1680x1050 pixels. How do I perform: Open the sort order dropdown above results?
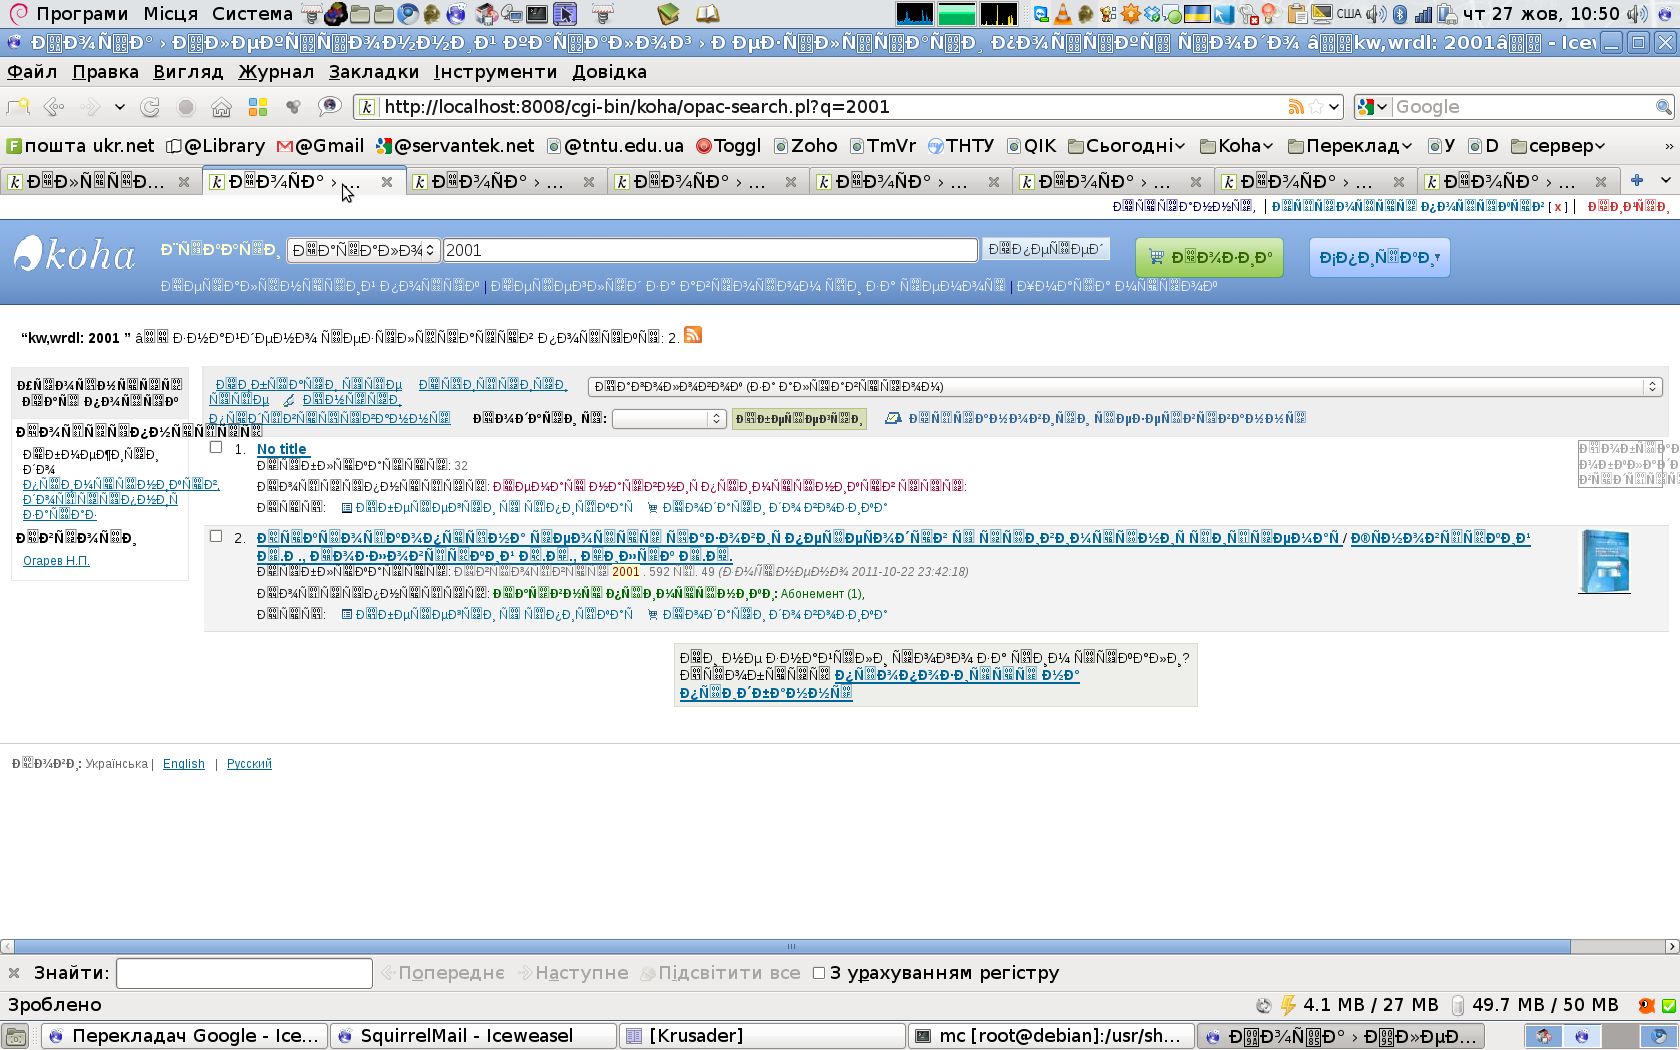1124,387
